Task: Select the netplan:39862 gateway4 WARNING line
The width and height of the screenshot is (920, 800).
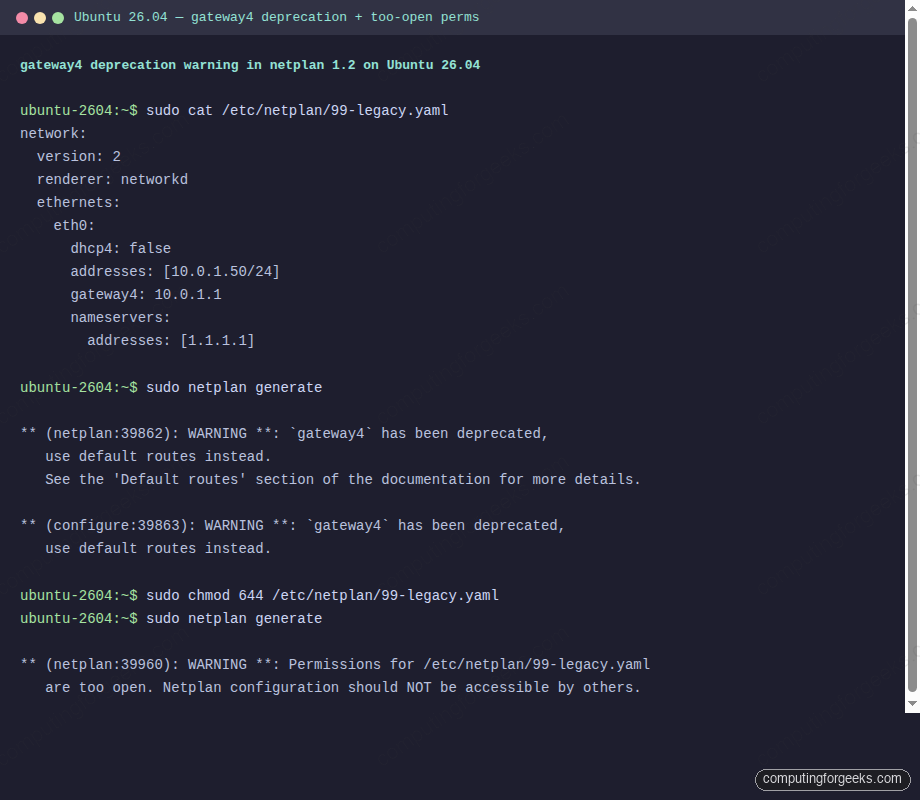Action: tap(284, 433)
